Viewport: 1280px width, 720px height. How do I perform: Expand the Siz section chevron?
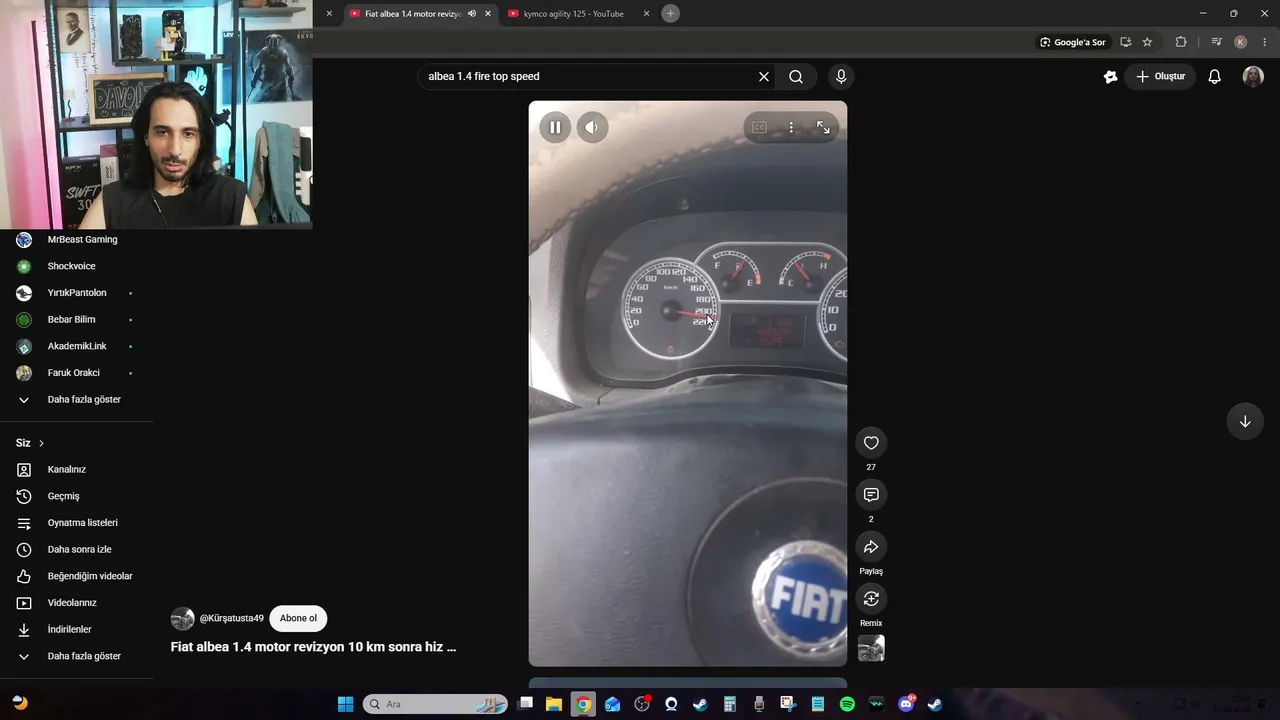(41, 443)
